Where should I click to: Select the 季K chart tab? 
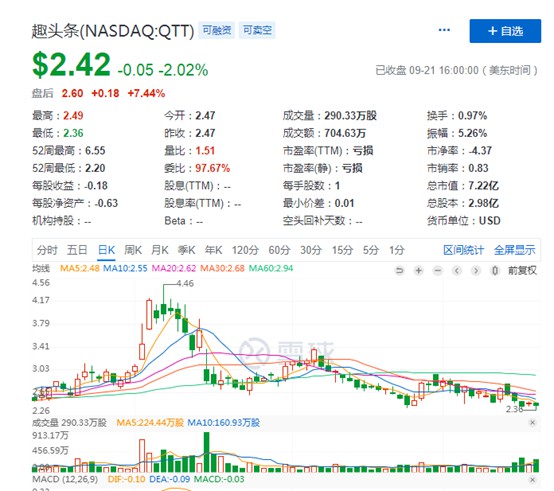pyautogui.click(x=187, y=250)
